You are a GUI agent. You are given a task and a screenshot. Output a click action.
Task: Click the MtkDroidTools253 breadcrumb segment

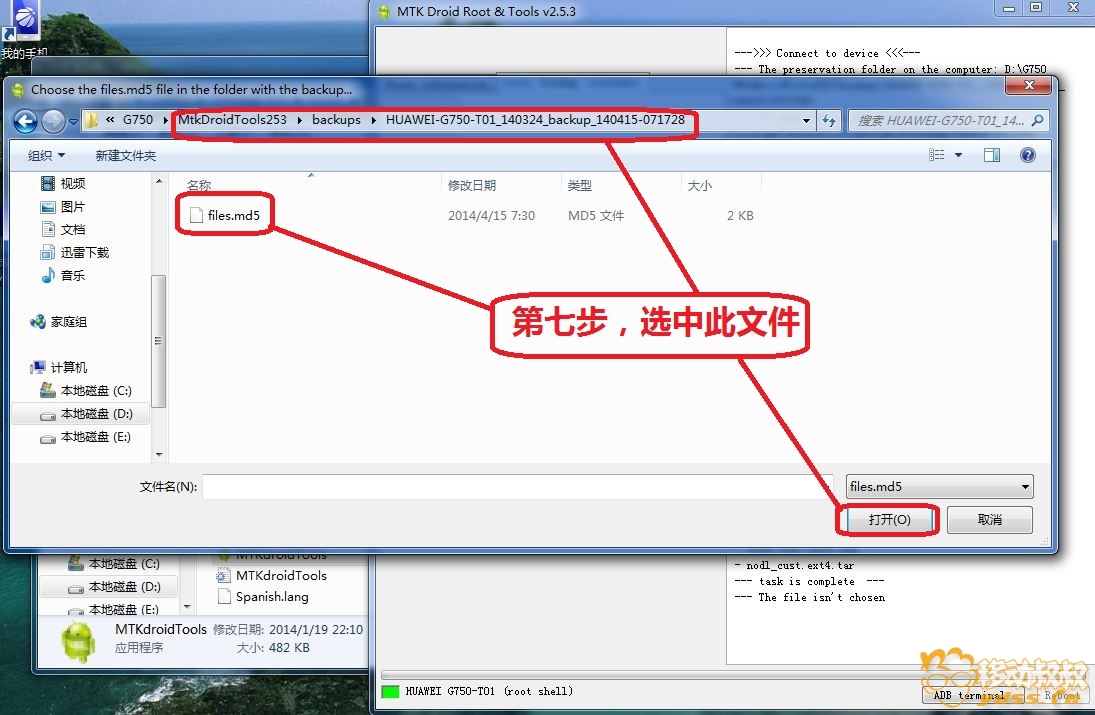[233, 120]
